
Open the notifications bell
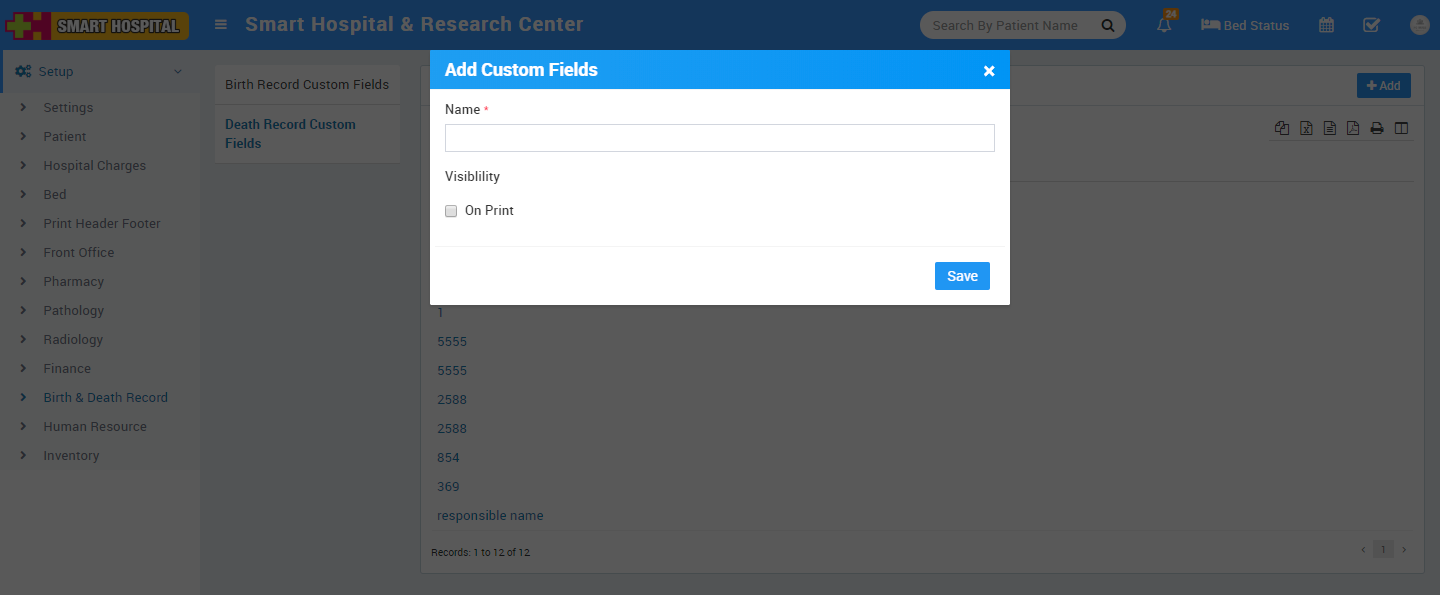(x=1164, y=26)
